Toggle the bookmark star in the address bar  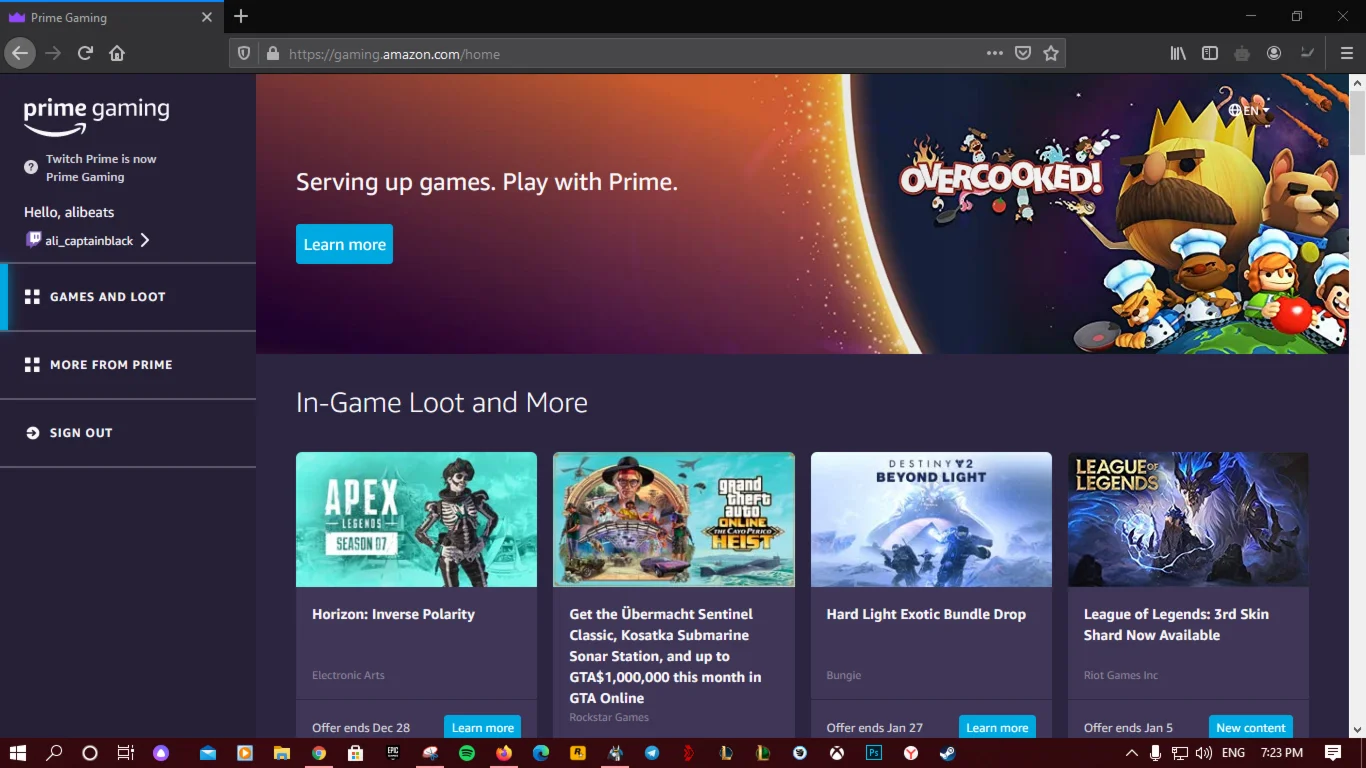click(1051, 53)
